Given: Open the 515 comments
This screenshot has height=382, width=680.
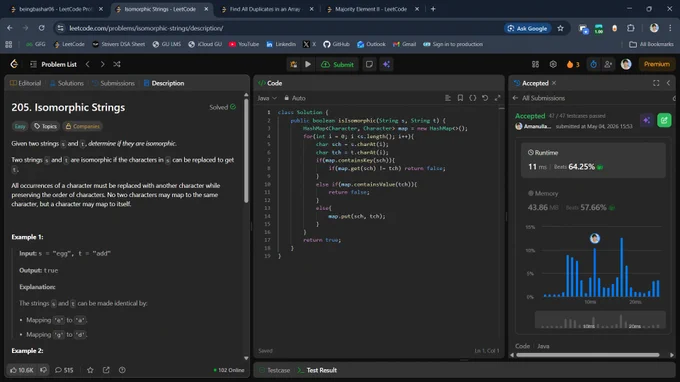Looking at the screenshot, I should tap(64, 370).
